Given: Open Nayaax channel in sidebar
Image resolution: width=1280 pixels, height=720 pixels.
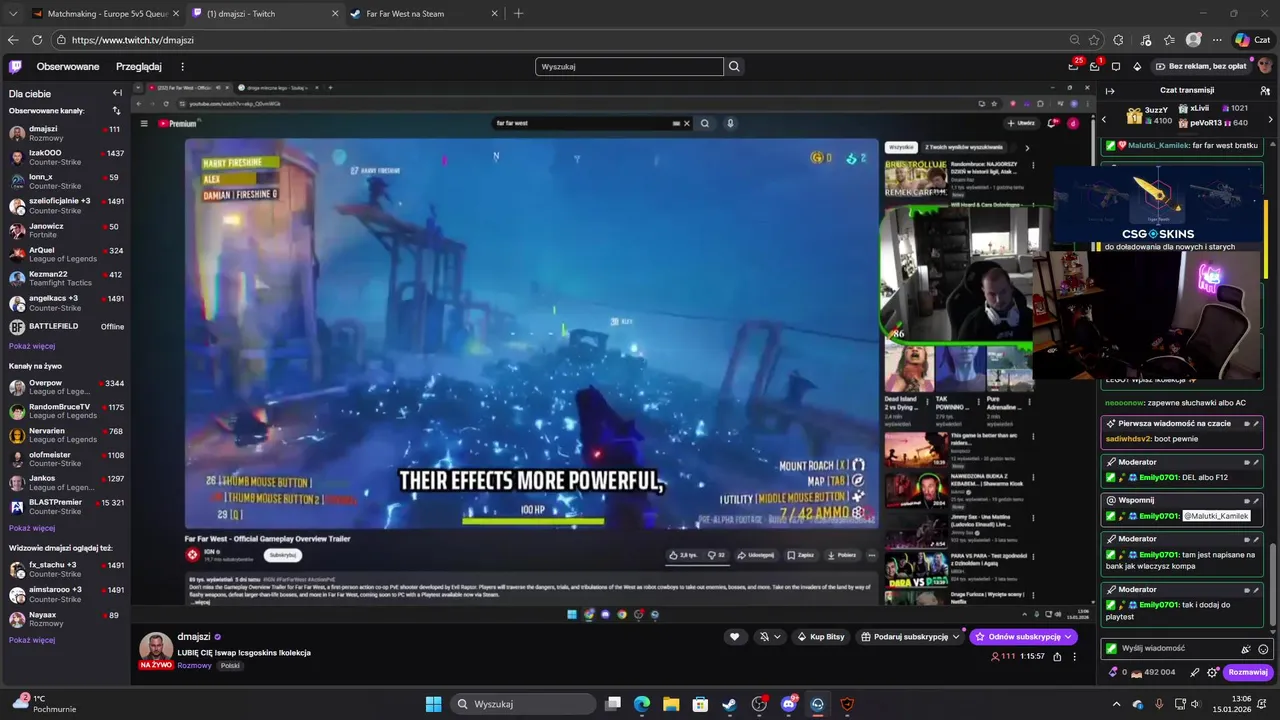Looking at the screenshot, I should (x=65, y=619).
